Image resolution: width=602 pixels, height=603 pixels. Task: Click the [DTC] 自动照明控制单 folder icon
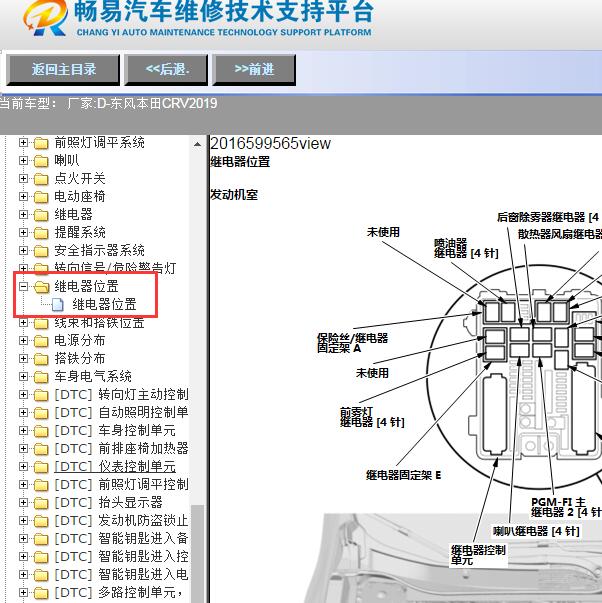pyautogui.click(x=41, y=413)
